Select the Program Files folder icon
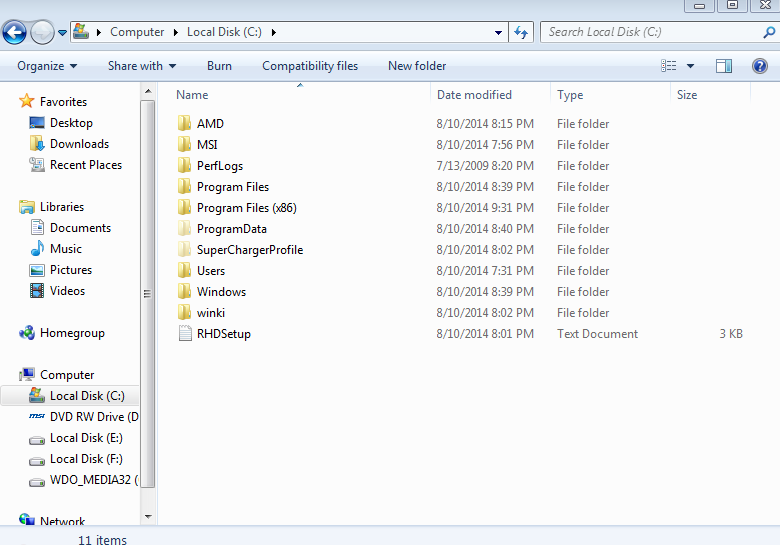 [x=185, y=186]
